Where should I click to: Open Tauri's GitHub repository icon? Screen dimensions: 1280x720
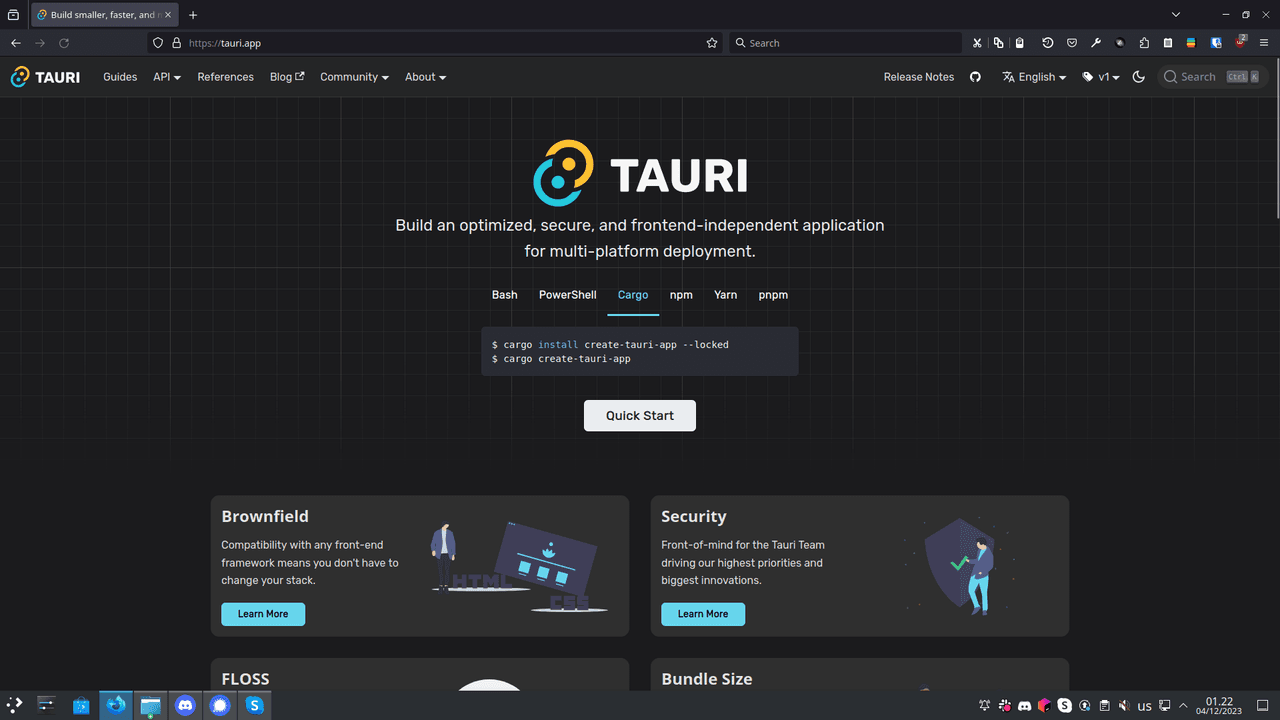click(x=976, y=77)
